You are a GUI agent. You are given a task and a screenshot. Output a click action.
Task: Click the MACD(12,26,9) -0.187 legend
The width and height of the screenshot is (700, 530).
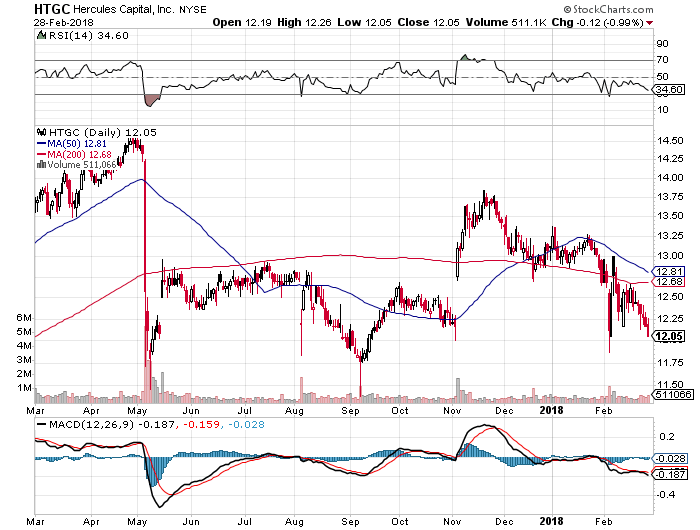click(x=104, y=425)
